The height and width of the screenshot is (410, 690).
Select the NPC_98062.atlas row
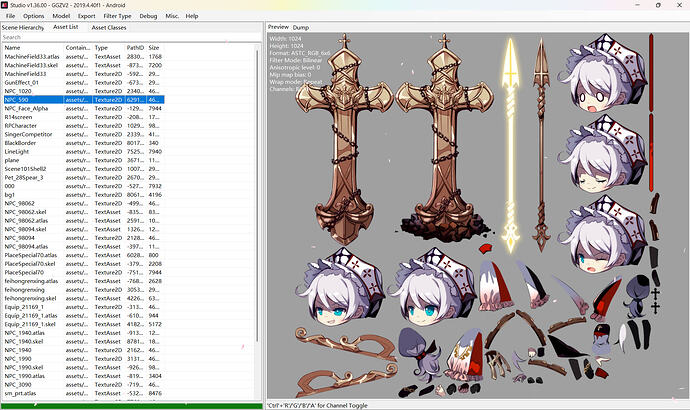tap(84, 220)
